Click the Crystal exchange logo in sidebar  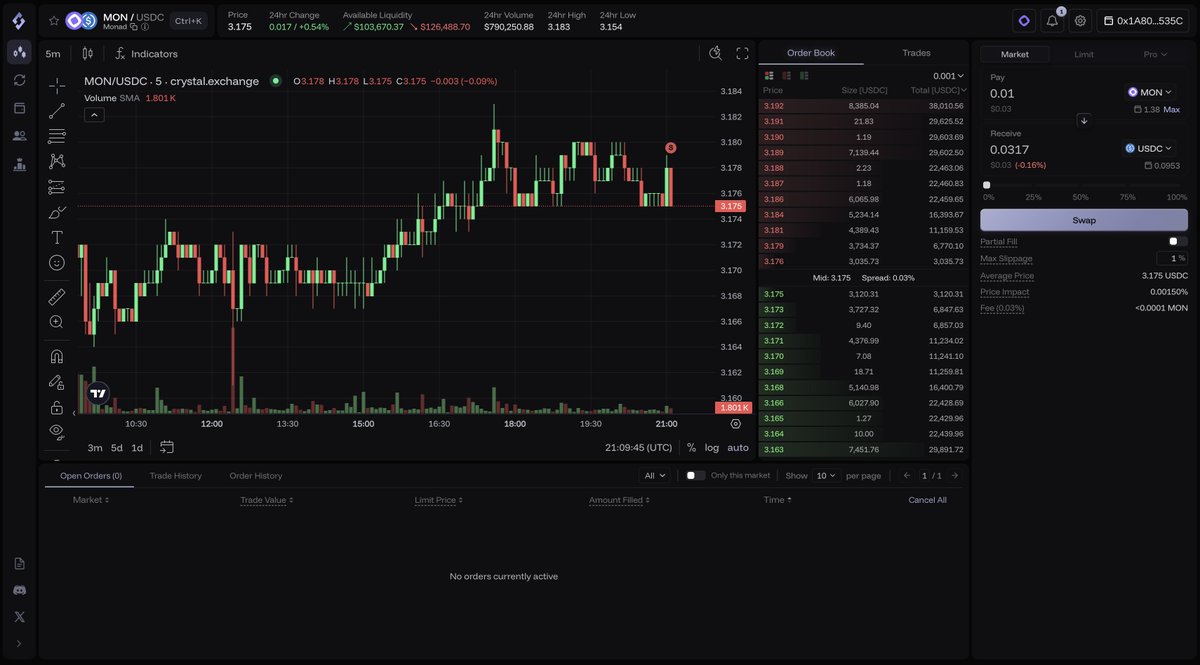19,20
